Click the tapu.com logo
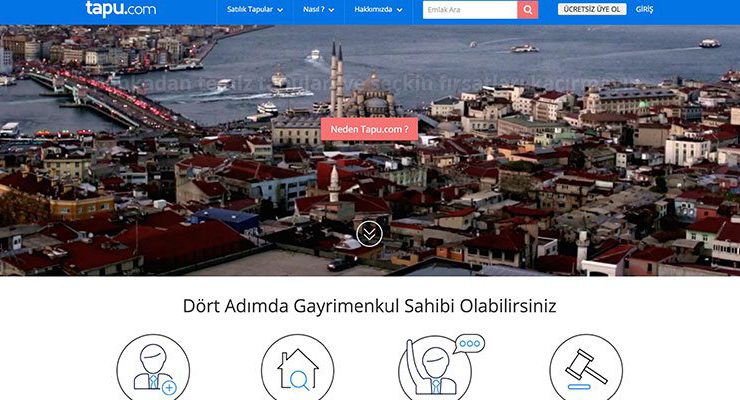This screenshot has height=400, width=740. tap(121, 9)
